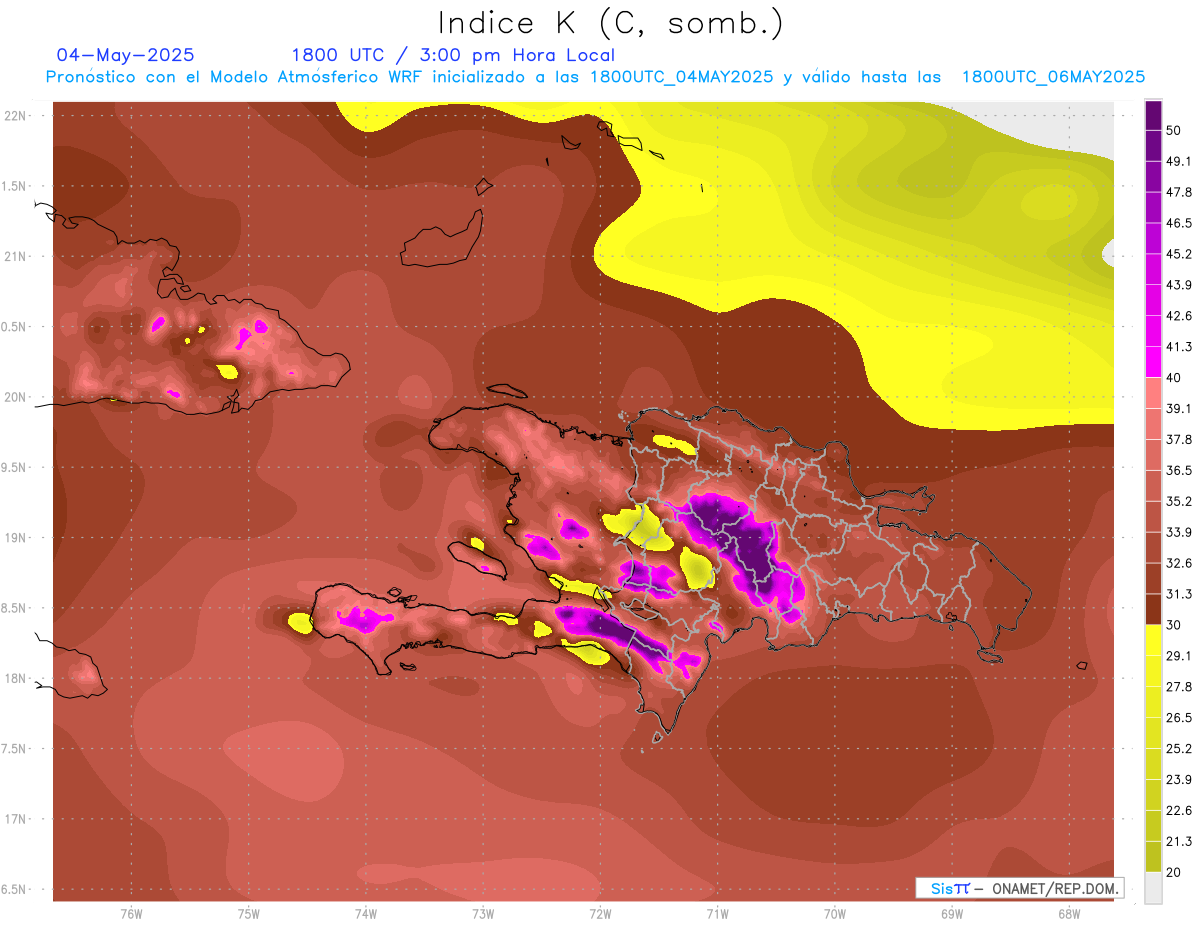Click the "72W" longitude label
The height and width of the screenshot is (927, 1200).
pyautogui.click(x=600, y=914)
